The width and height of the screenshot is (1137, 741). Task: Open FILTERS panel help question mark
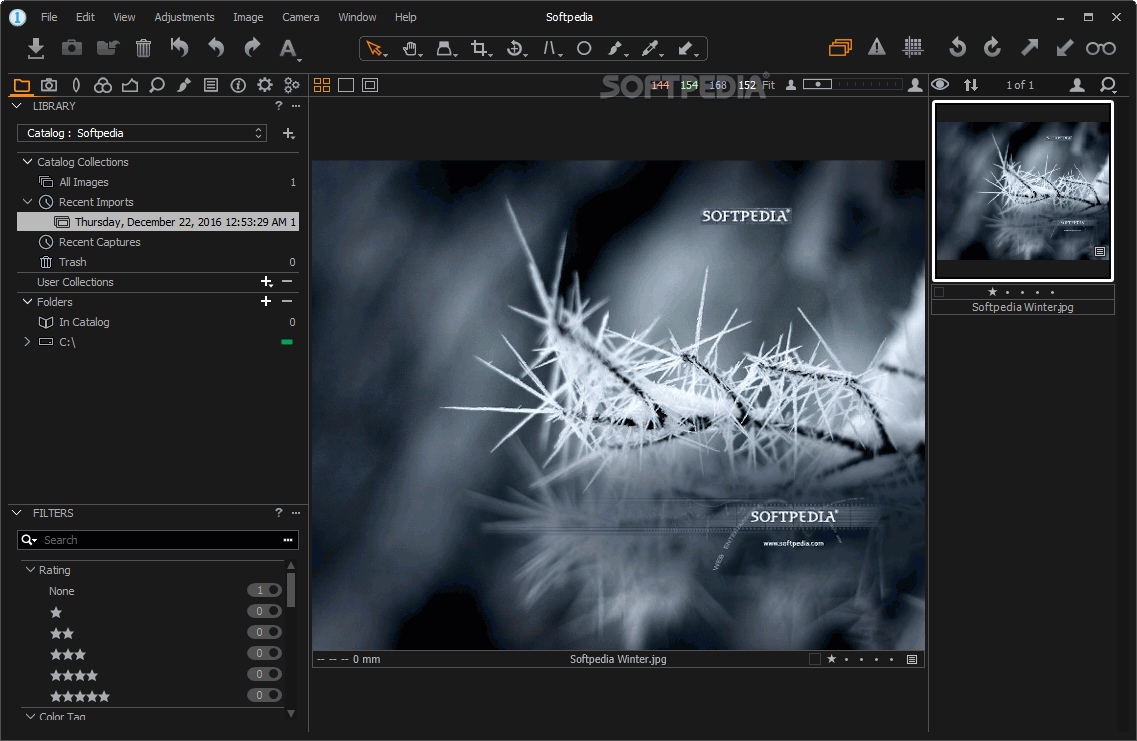(x=278, y=513)
